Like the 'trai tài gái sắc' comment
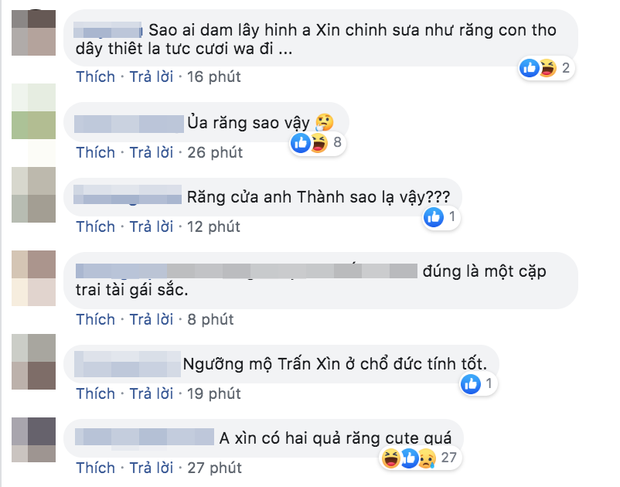 click(95, 319)
